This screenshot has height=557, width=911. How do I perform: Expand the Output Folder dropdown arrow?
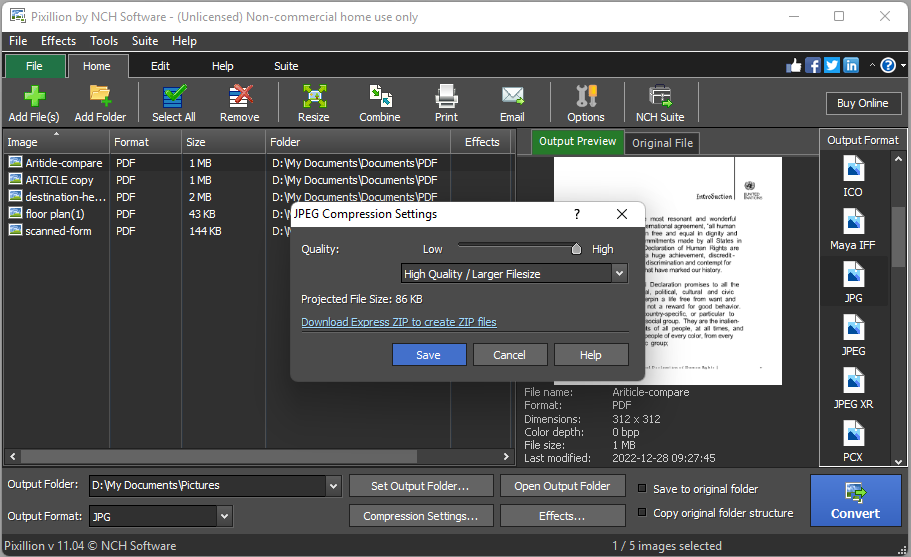tap(333, 486)
